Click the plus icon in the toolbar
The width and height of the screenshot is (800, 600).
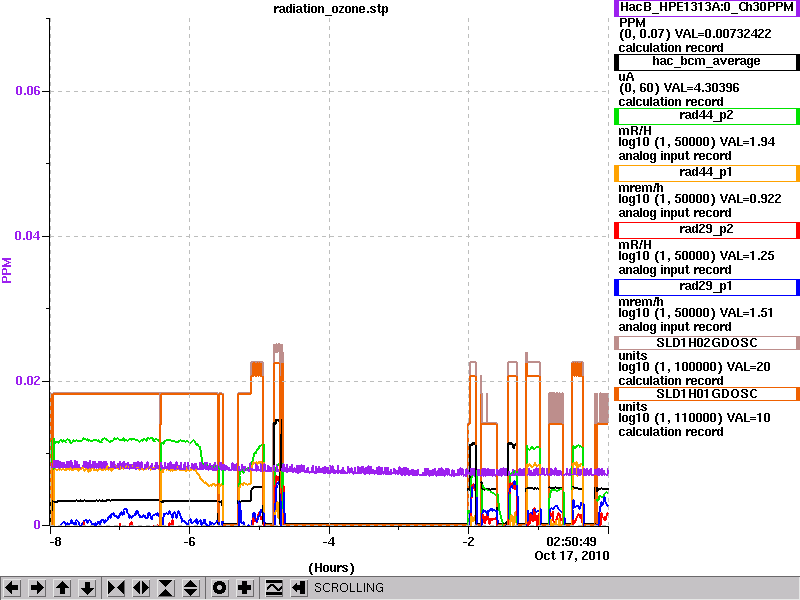(244, 588)
